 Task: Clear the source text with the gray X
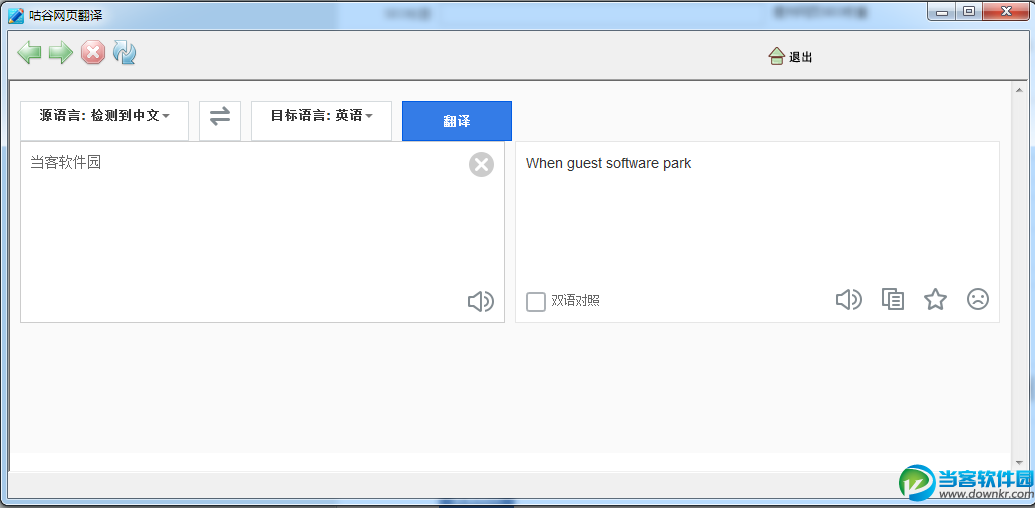481,164
